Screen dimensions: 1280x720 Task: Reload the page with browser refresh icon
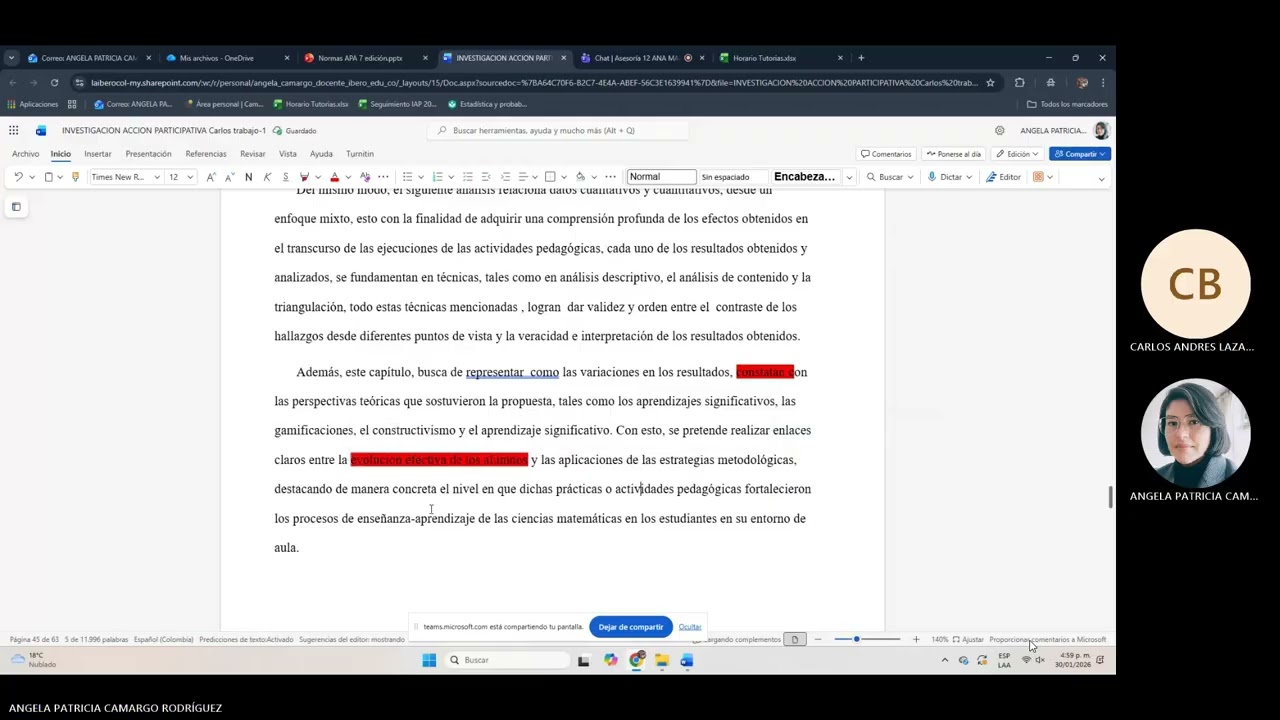[x=54, y=83]
